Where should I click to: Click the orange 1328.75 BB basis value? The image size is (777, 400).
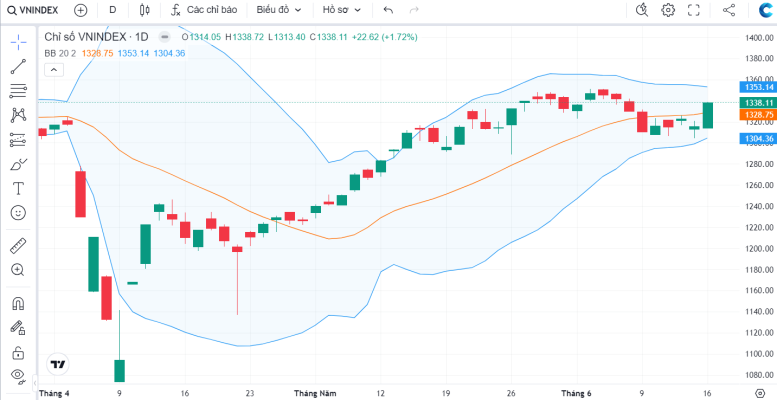(97, 53)
